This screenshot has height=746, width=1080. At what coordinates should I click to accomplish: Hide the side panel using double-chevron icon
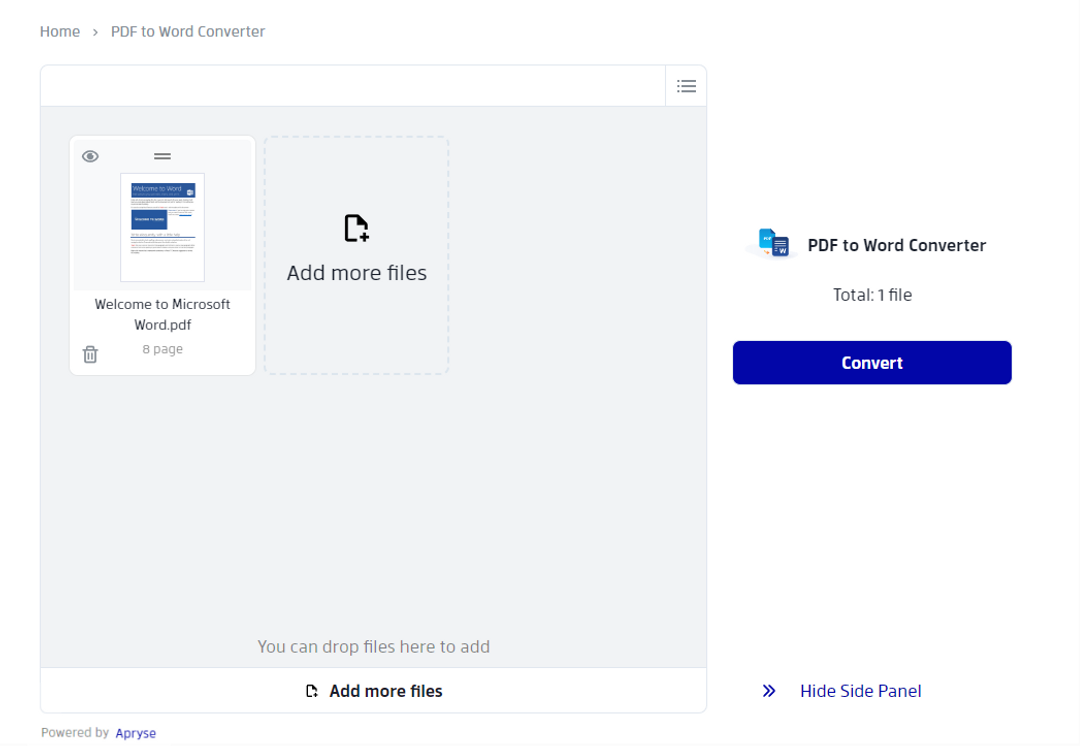768,690
